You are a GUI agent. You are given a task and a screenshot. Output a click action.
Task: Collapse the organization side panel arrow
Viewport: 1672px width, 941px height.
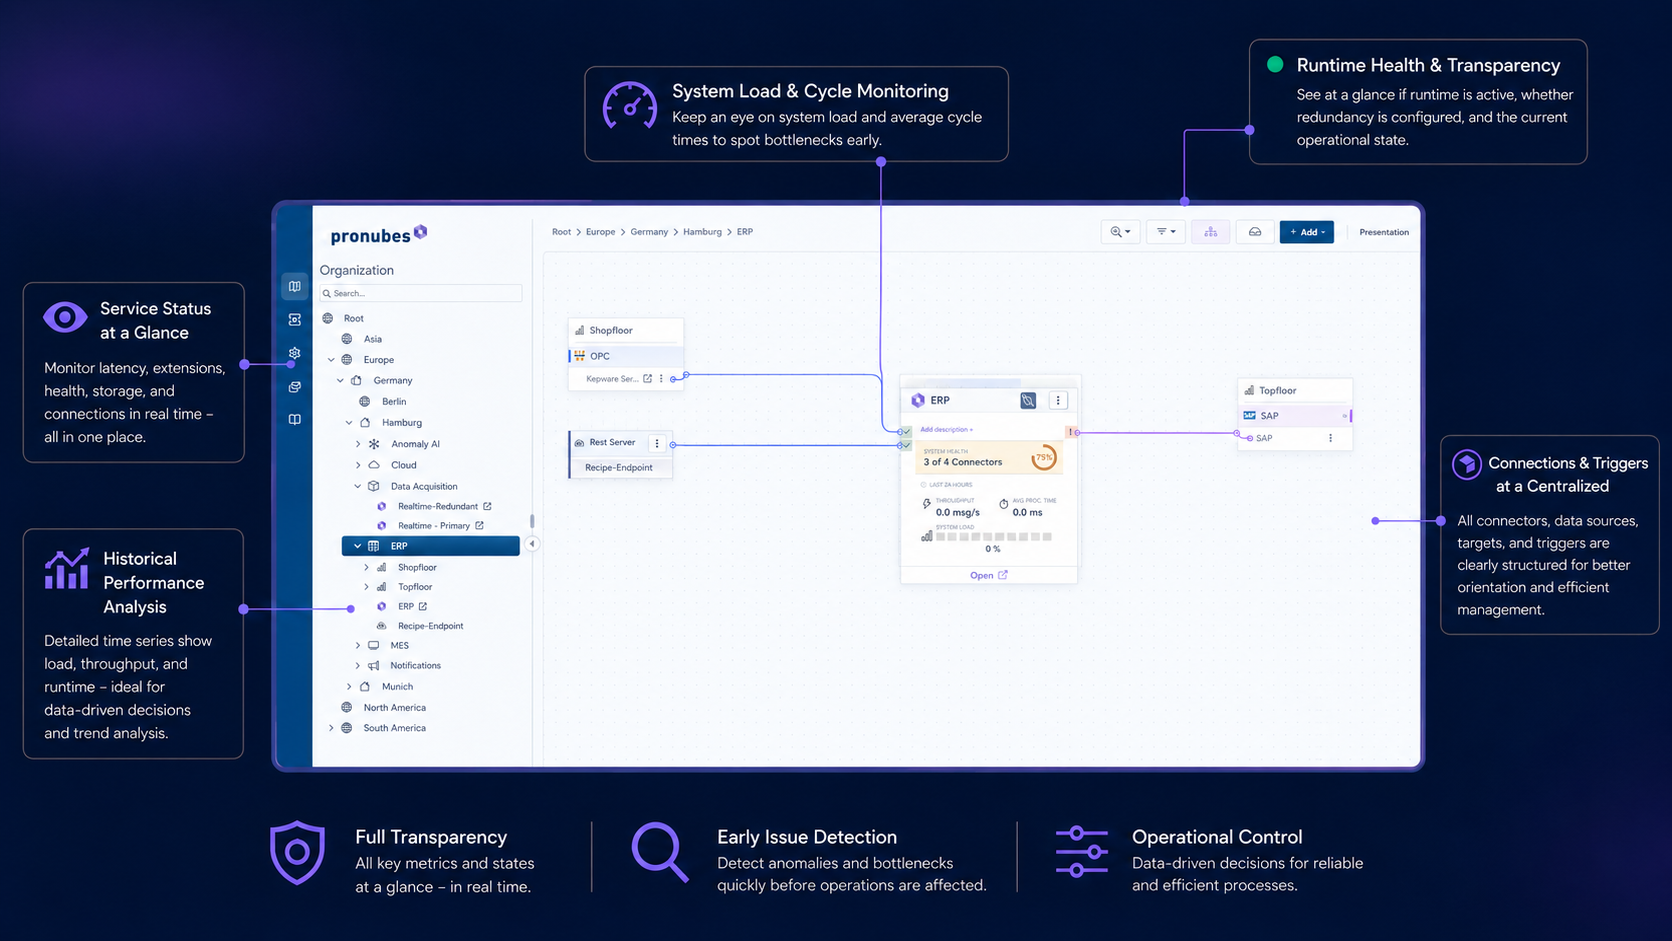tap(532, 544)
